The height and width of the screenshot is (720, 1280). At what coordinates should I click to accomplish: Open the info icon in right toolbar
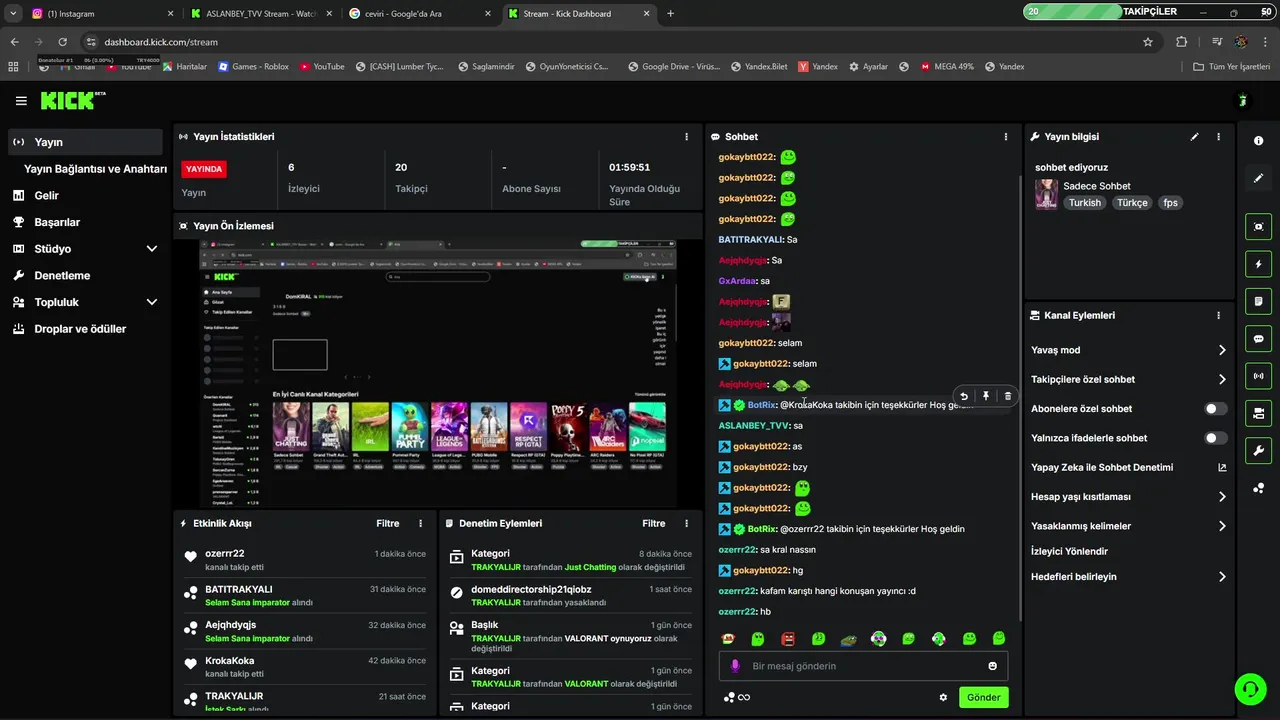pos(1258,141)
